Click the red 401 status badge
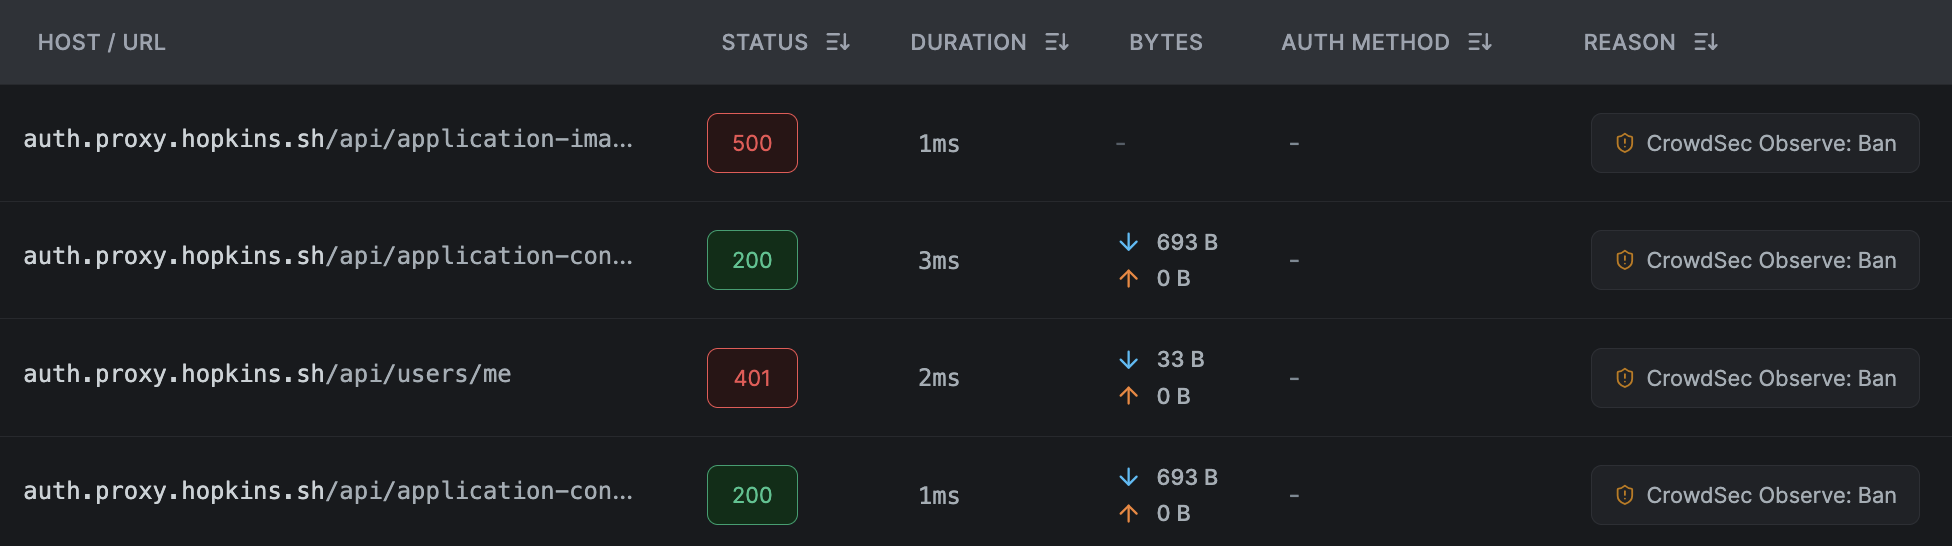The height and width of the screenshot is (546, 1952). coord(752,378)
